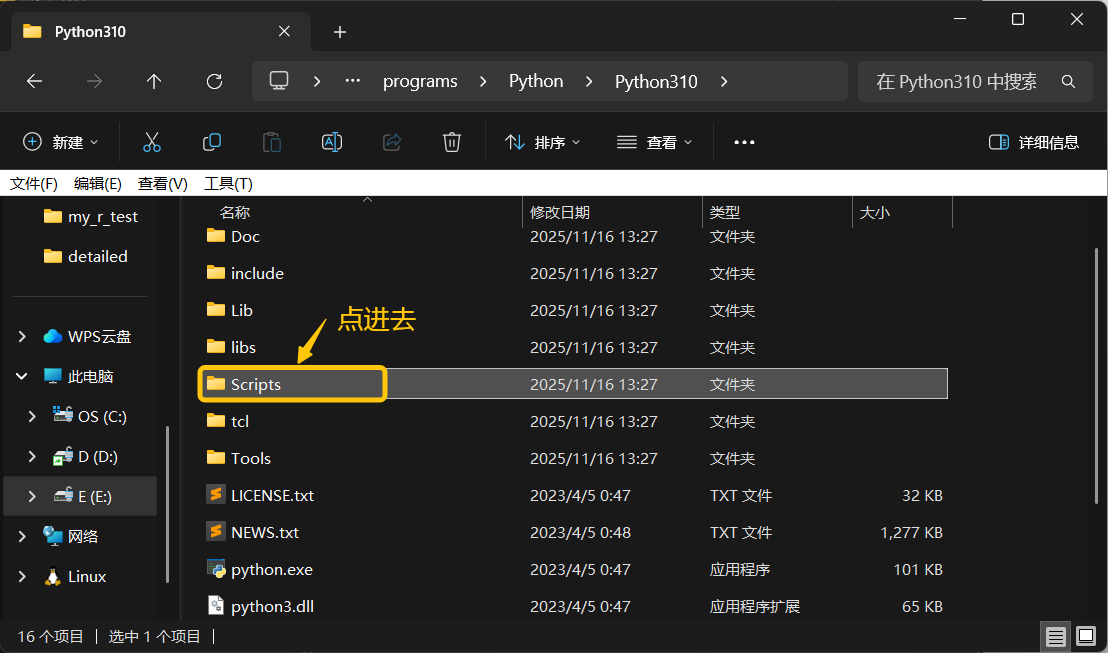Collapse the 此电脑 tree node

pyautogui.click(x=22, y=377)
